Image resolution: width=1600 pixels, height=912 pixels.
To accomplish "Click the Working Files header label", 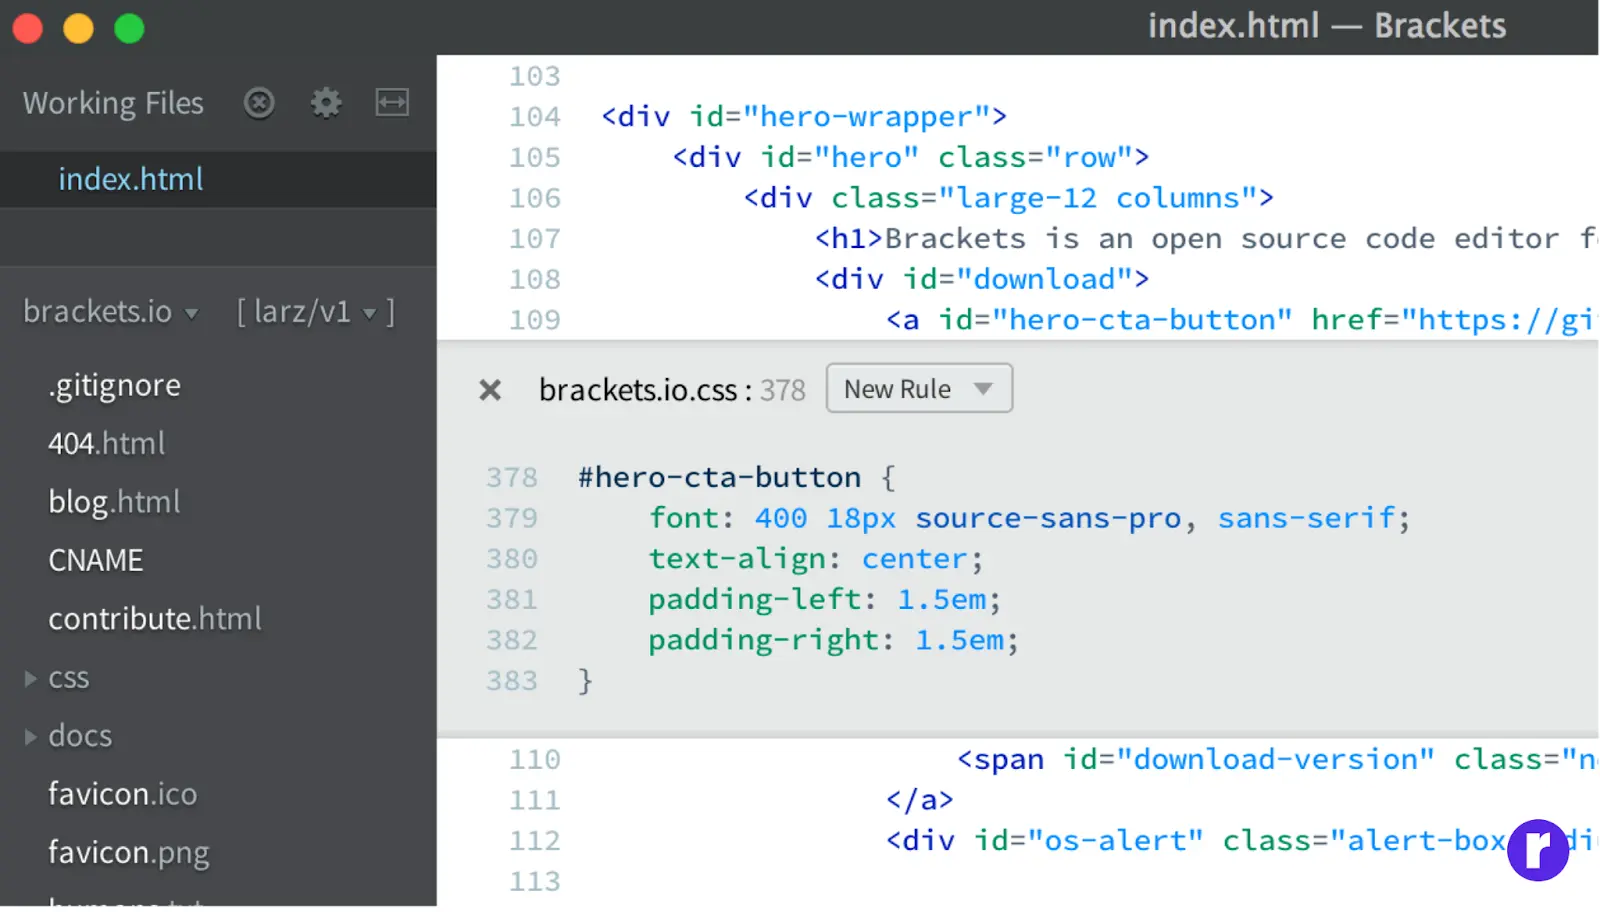I will click(x=113, y=103).
